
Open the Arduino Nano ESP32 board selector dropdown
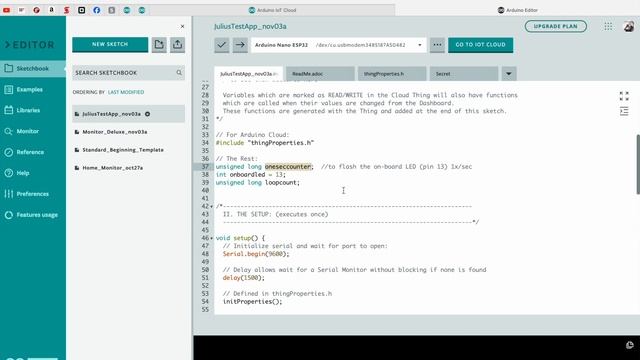click(x=338, y=45)
